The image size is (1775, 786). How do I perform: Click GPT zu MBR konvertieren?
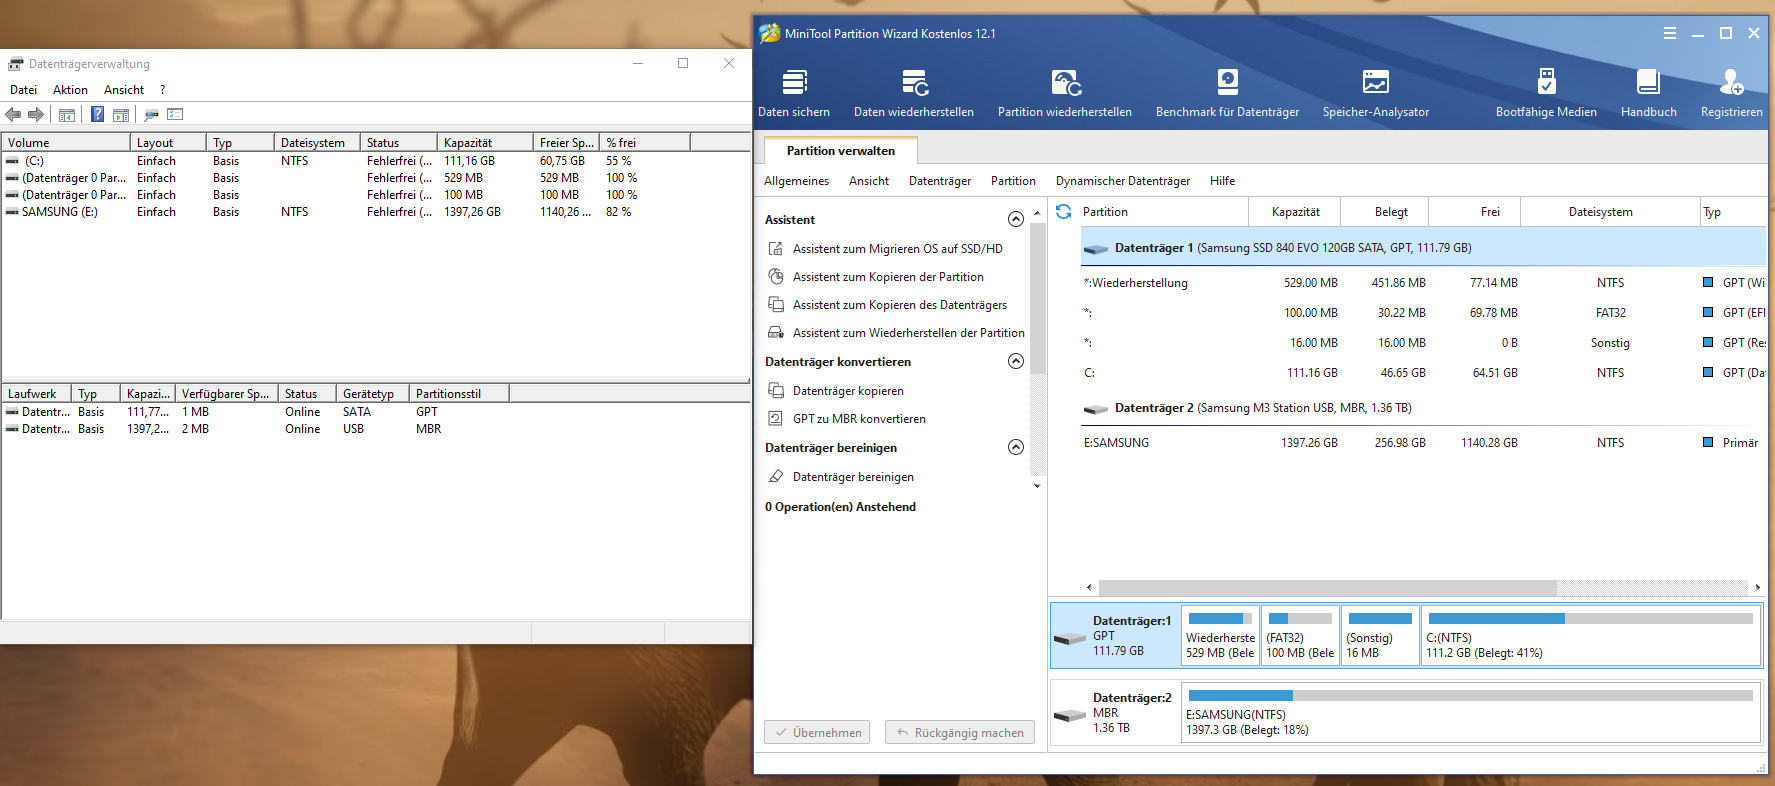[x=859, y=419]
